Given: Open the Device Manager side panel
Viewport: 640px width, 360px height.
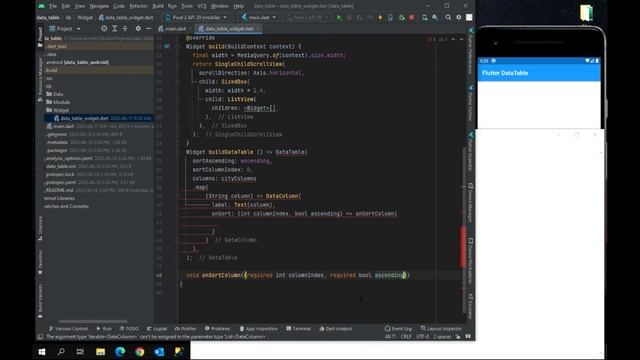Looking at the screenshot, I should tap(470, 202).
